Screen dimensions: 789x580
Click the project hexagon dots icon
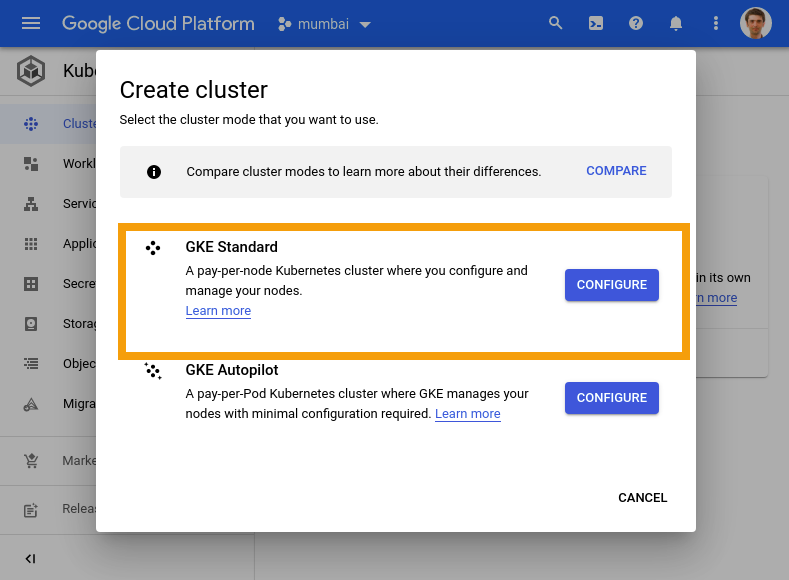(x=284, y=24)
